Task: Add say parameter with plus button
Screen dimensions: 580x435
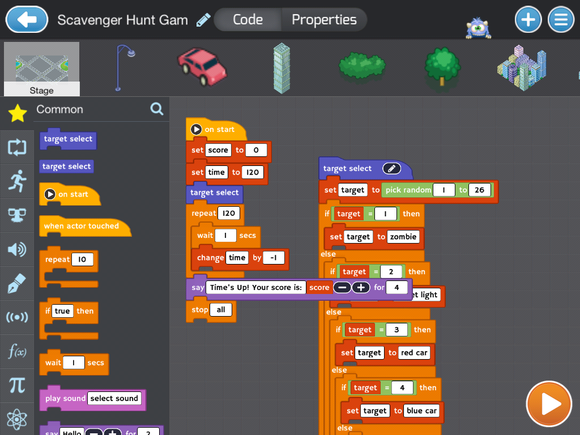Action: 361,287
